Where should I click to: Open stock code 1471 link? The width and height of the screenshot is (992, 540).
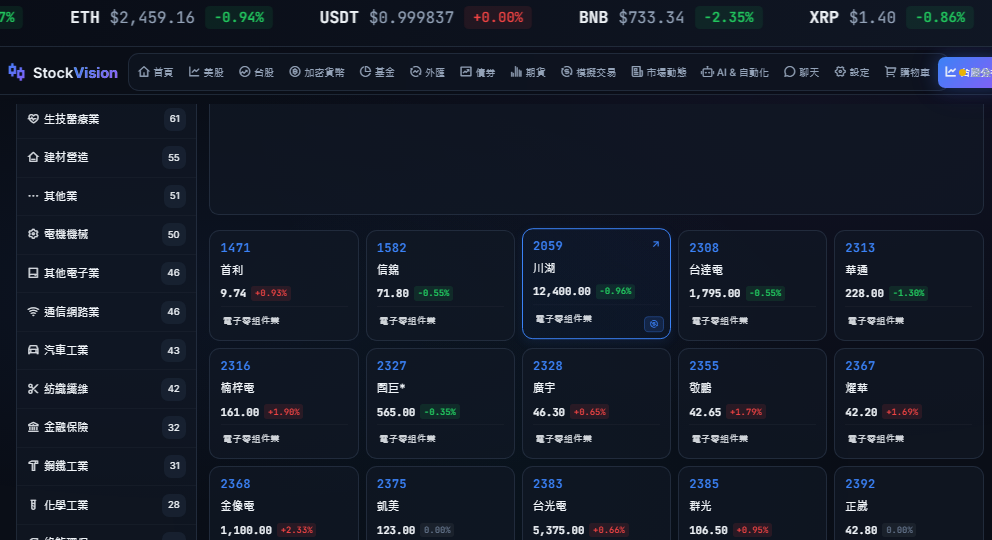235,248
